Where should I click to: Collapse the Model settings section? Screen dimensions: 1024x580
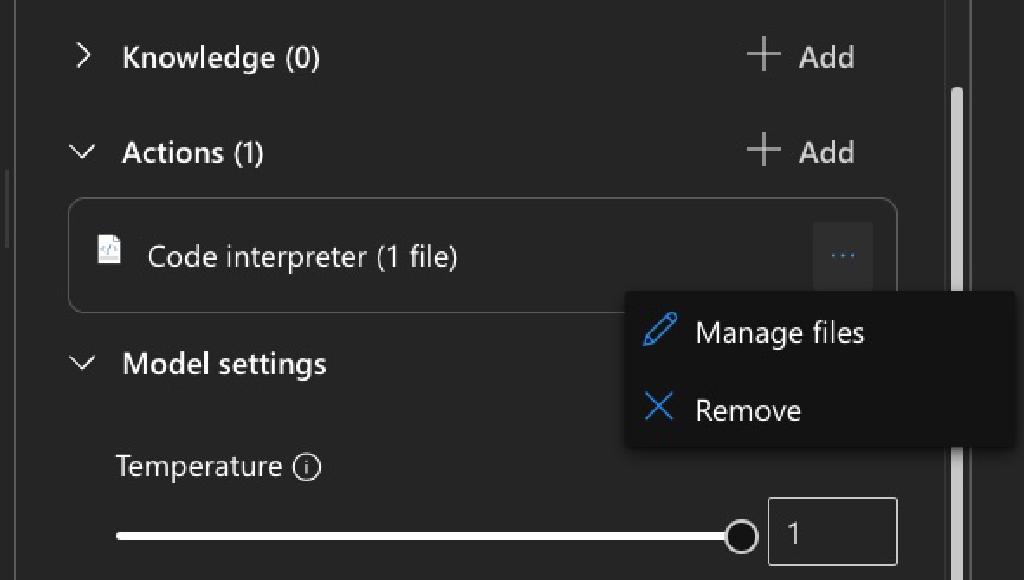(x=83, y=364)
